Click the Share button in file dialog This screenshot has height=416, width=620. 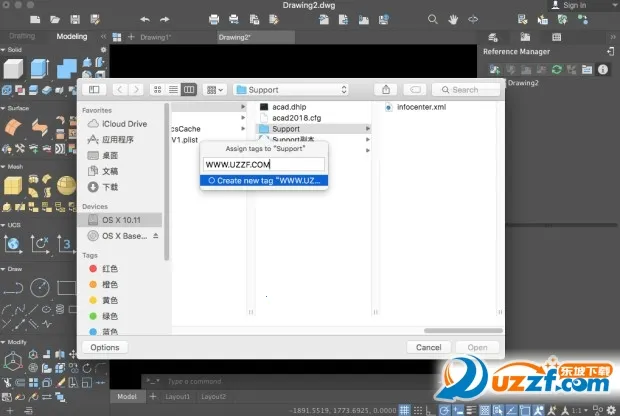386,90
